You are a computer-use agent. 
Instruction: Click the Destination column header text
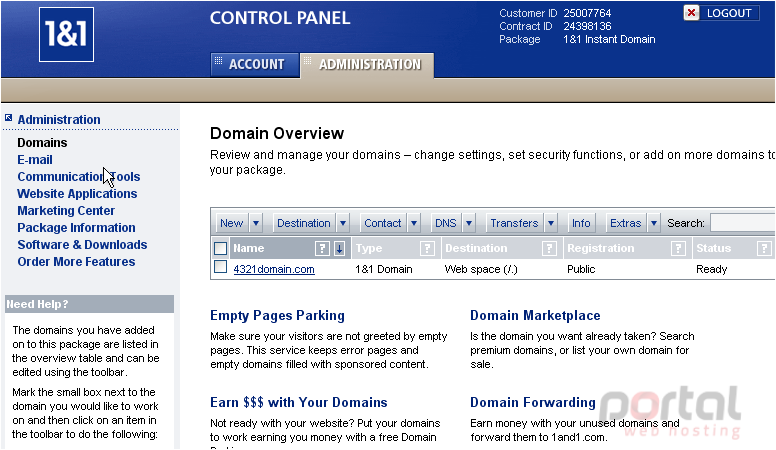[476, 249]
